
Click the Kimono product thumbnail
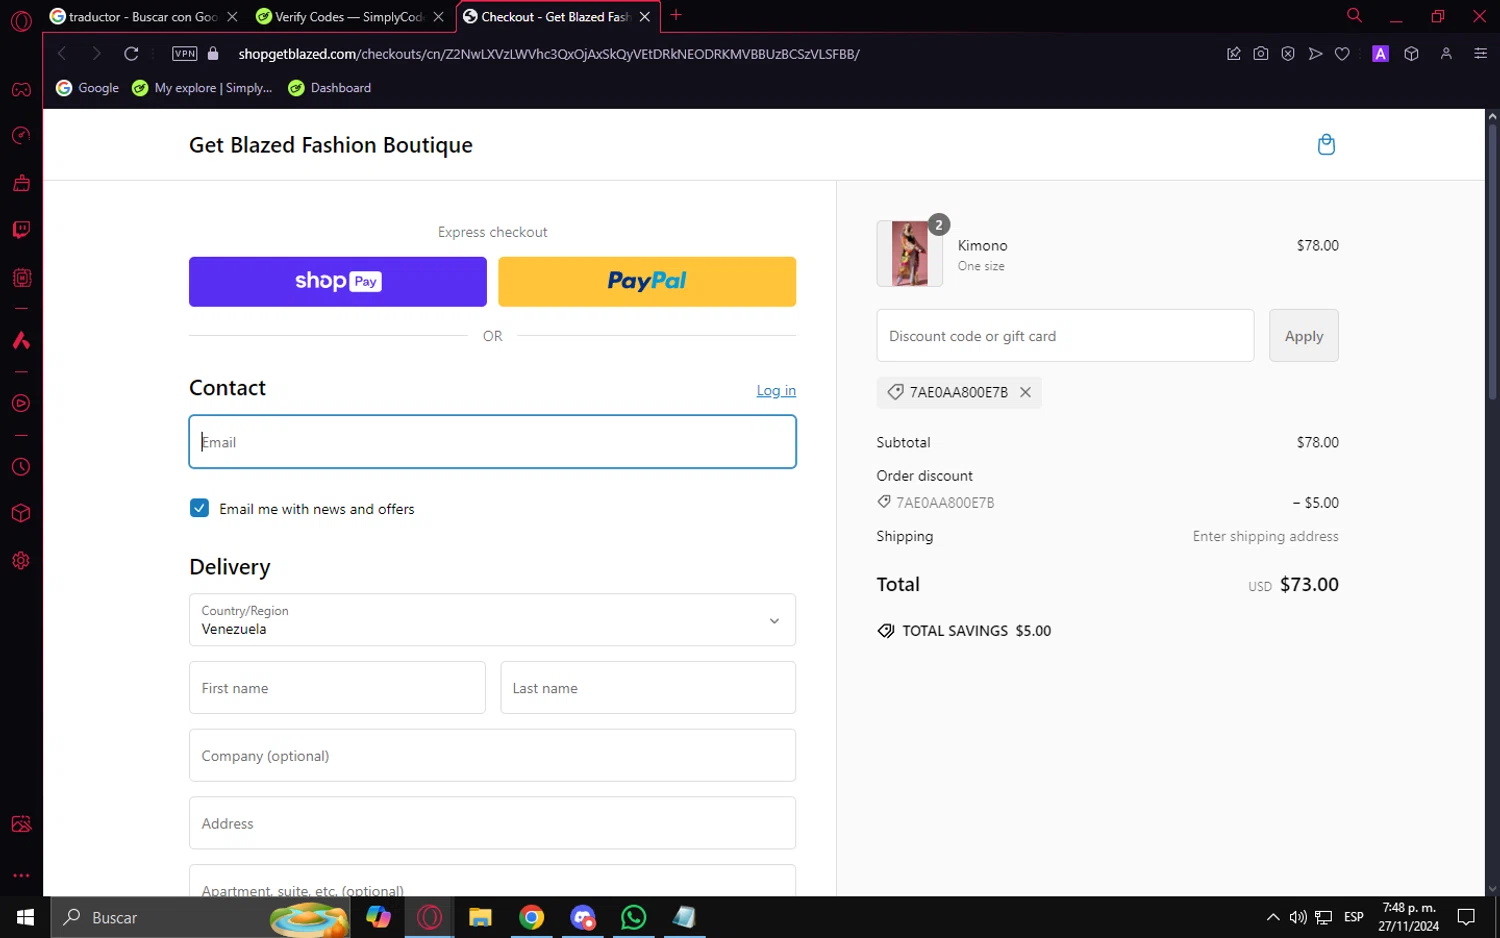910,254
